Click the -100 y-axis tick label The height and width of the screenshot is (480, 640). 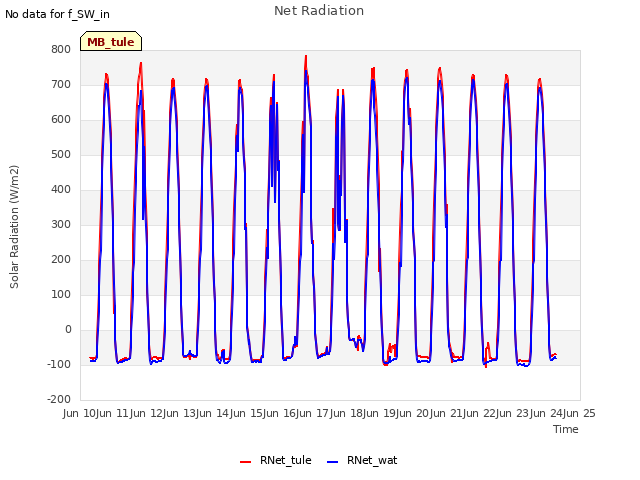click(x=59, y=364)
